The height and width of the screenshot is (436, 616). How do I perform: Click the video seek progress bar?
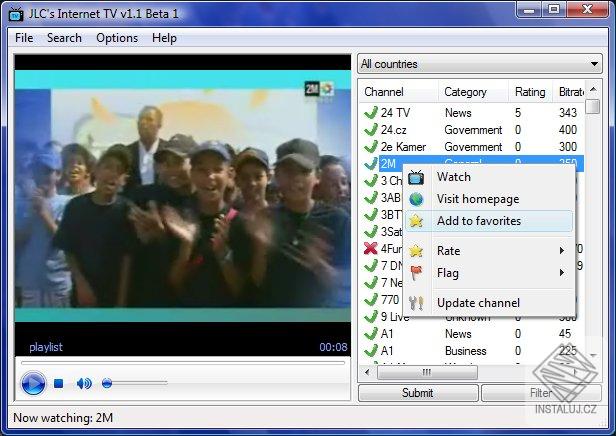(x=183, y=363)
